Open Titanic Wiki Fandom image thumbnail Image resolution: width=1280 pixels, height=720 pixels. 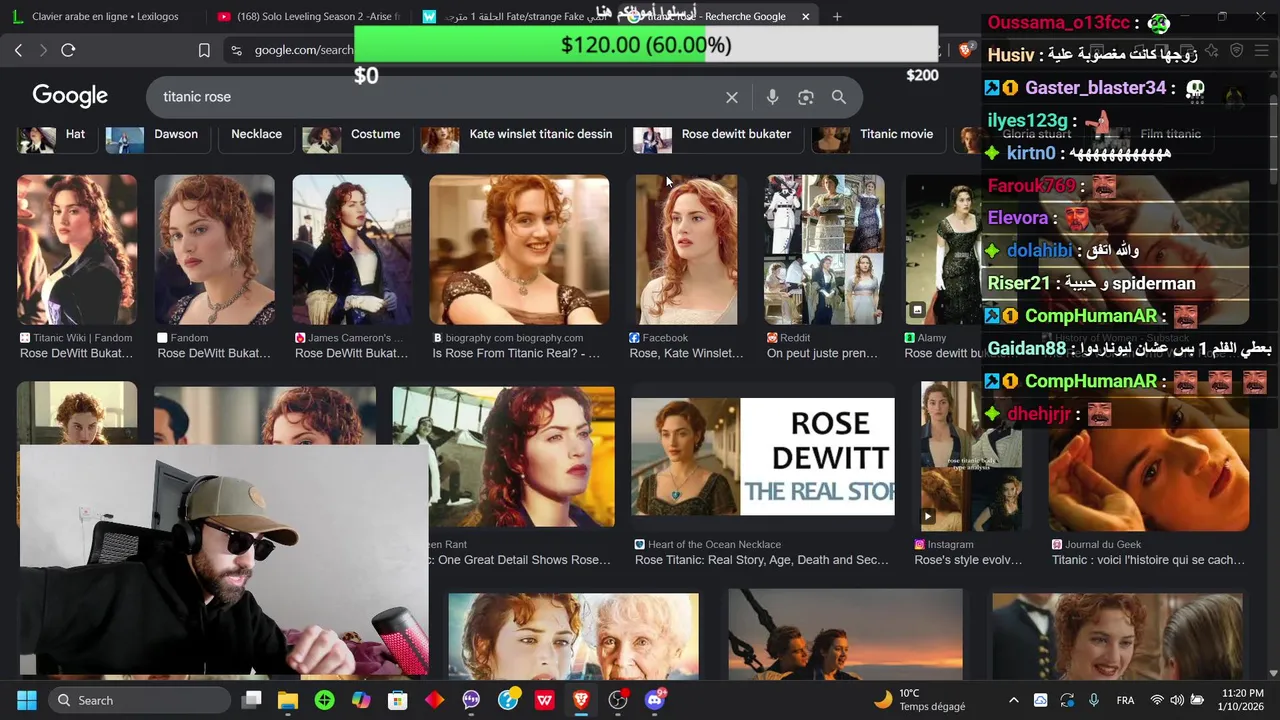77,249
